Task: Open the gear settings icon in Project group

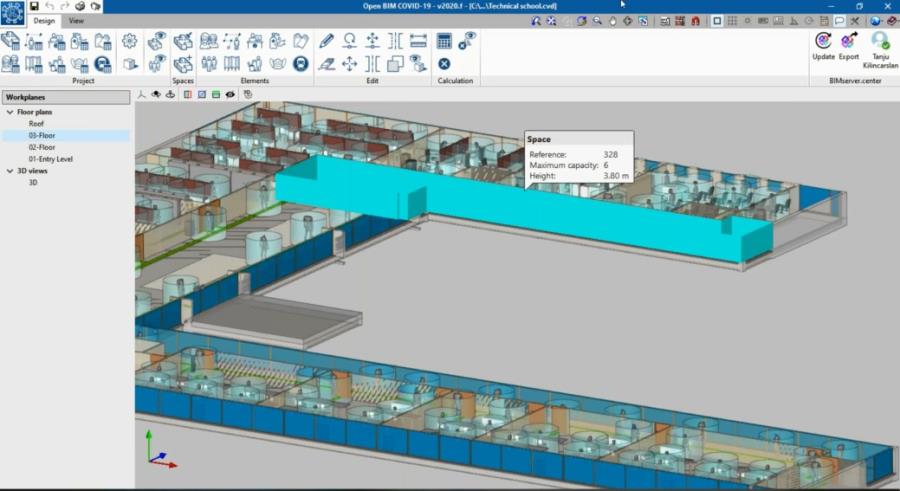Action: coord(130,41)
